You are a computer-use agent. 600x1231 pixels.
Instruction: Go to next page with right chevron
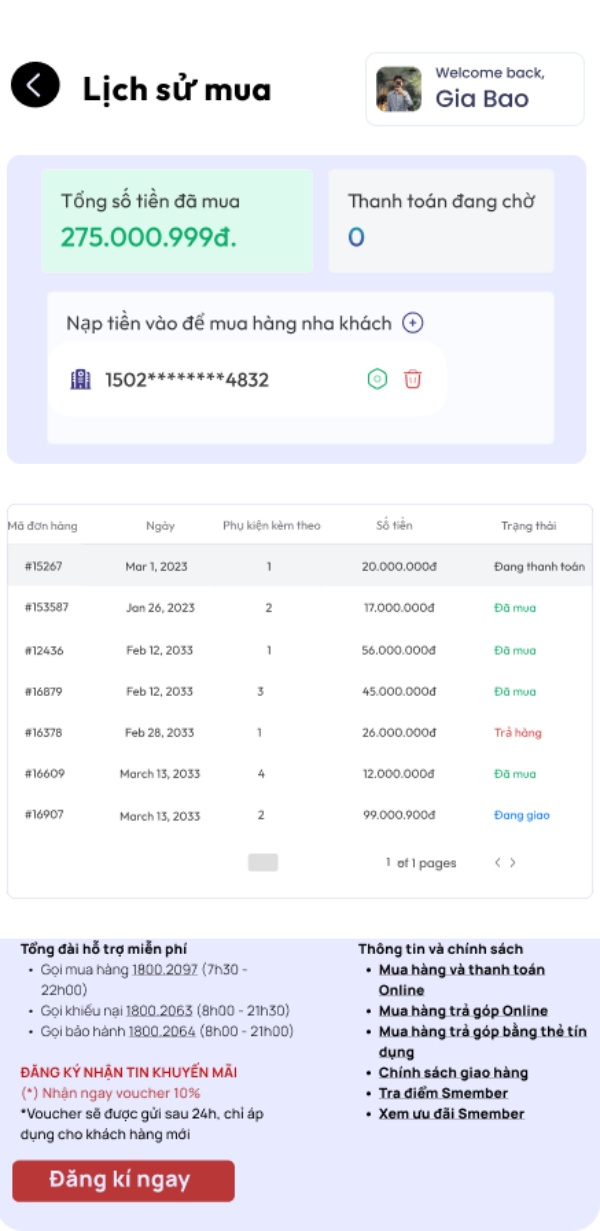[513, 862]
